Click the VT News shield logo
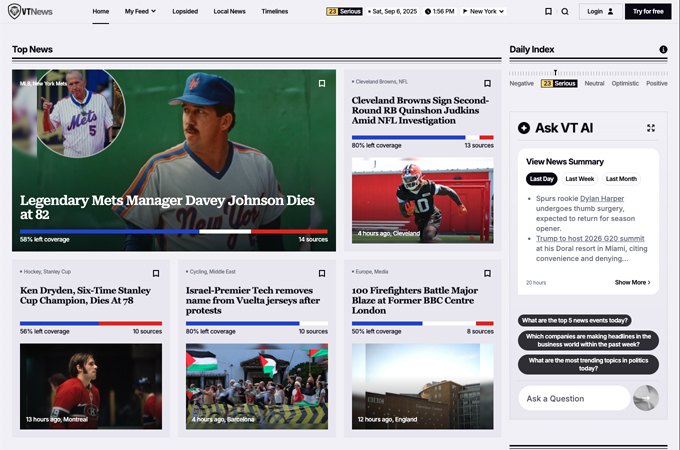The height and width of the screenshot is (450, 680). pyautogui.click(x=14, y=11)
